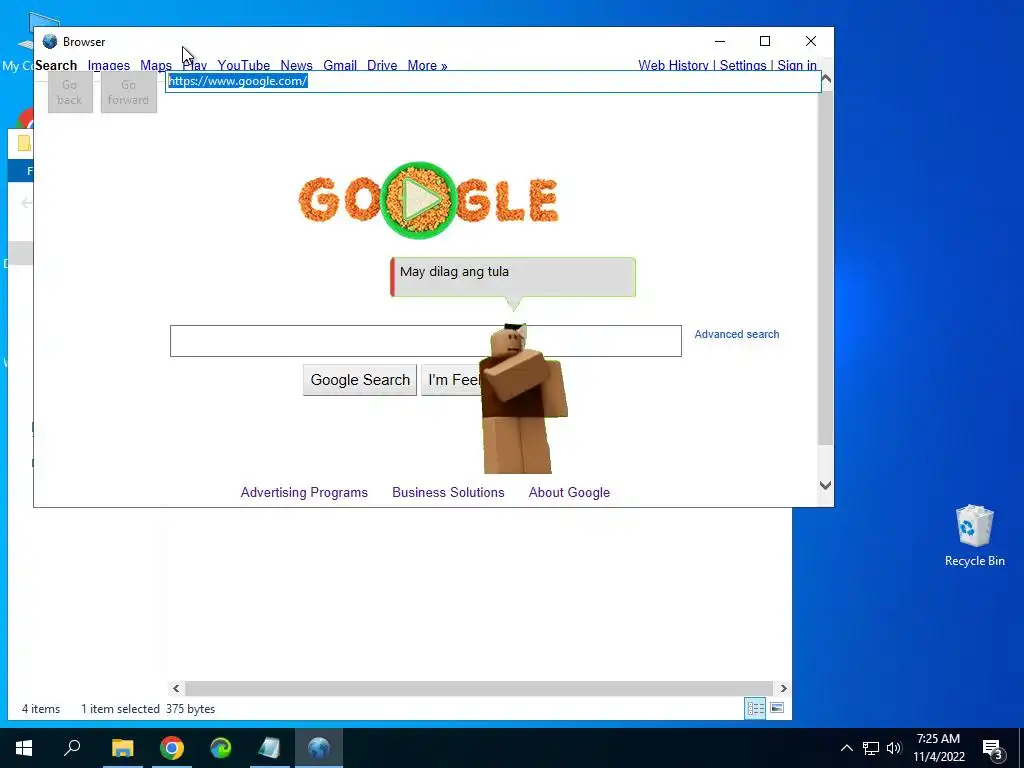The width and height of the screenshot is (1024, 768).
Task: Launch Microsoft Edge from the taskbar
Action: point(221,748)
